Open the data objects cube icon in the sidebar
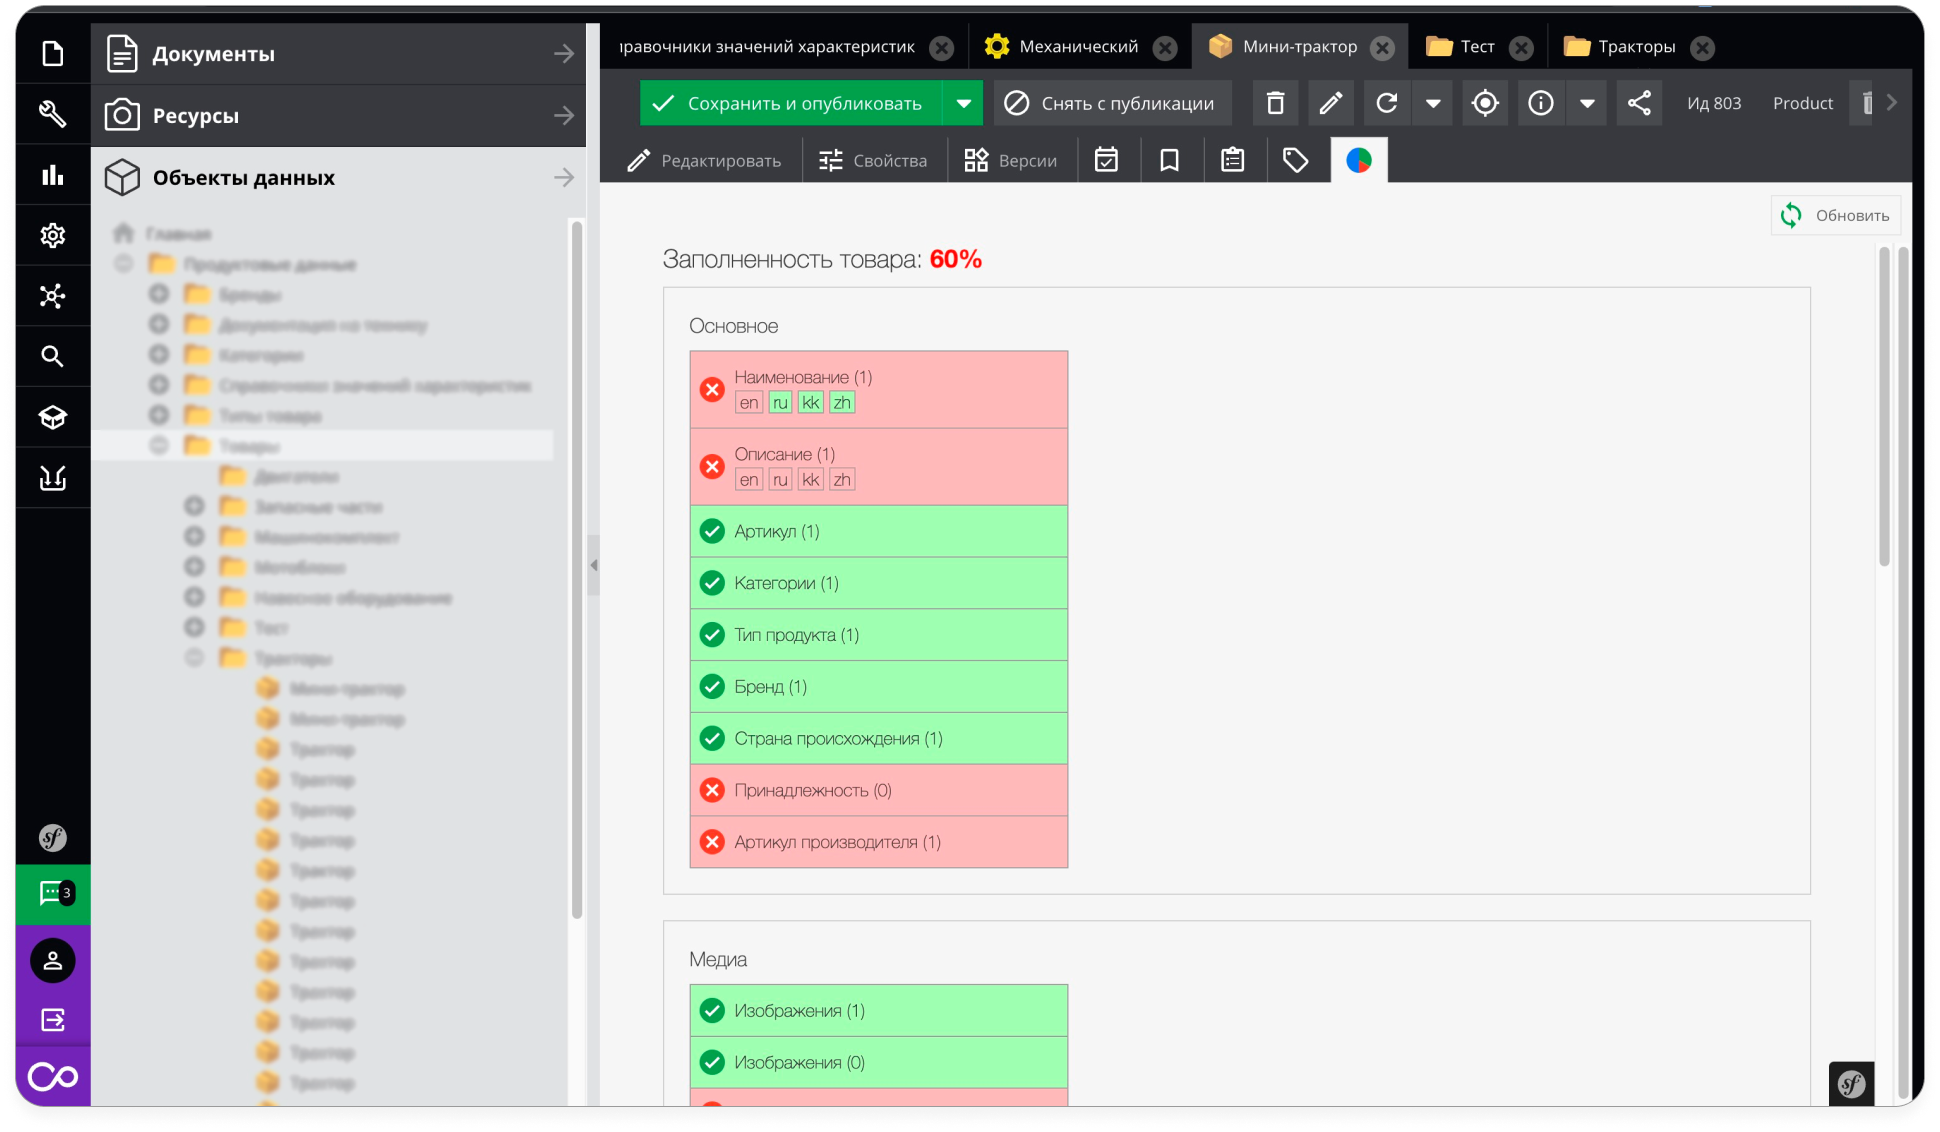The width and height of the screenshot is (1940, 1132). (x=53, y=417)
